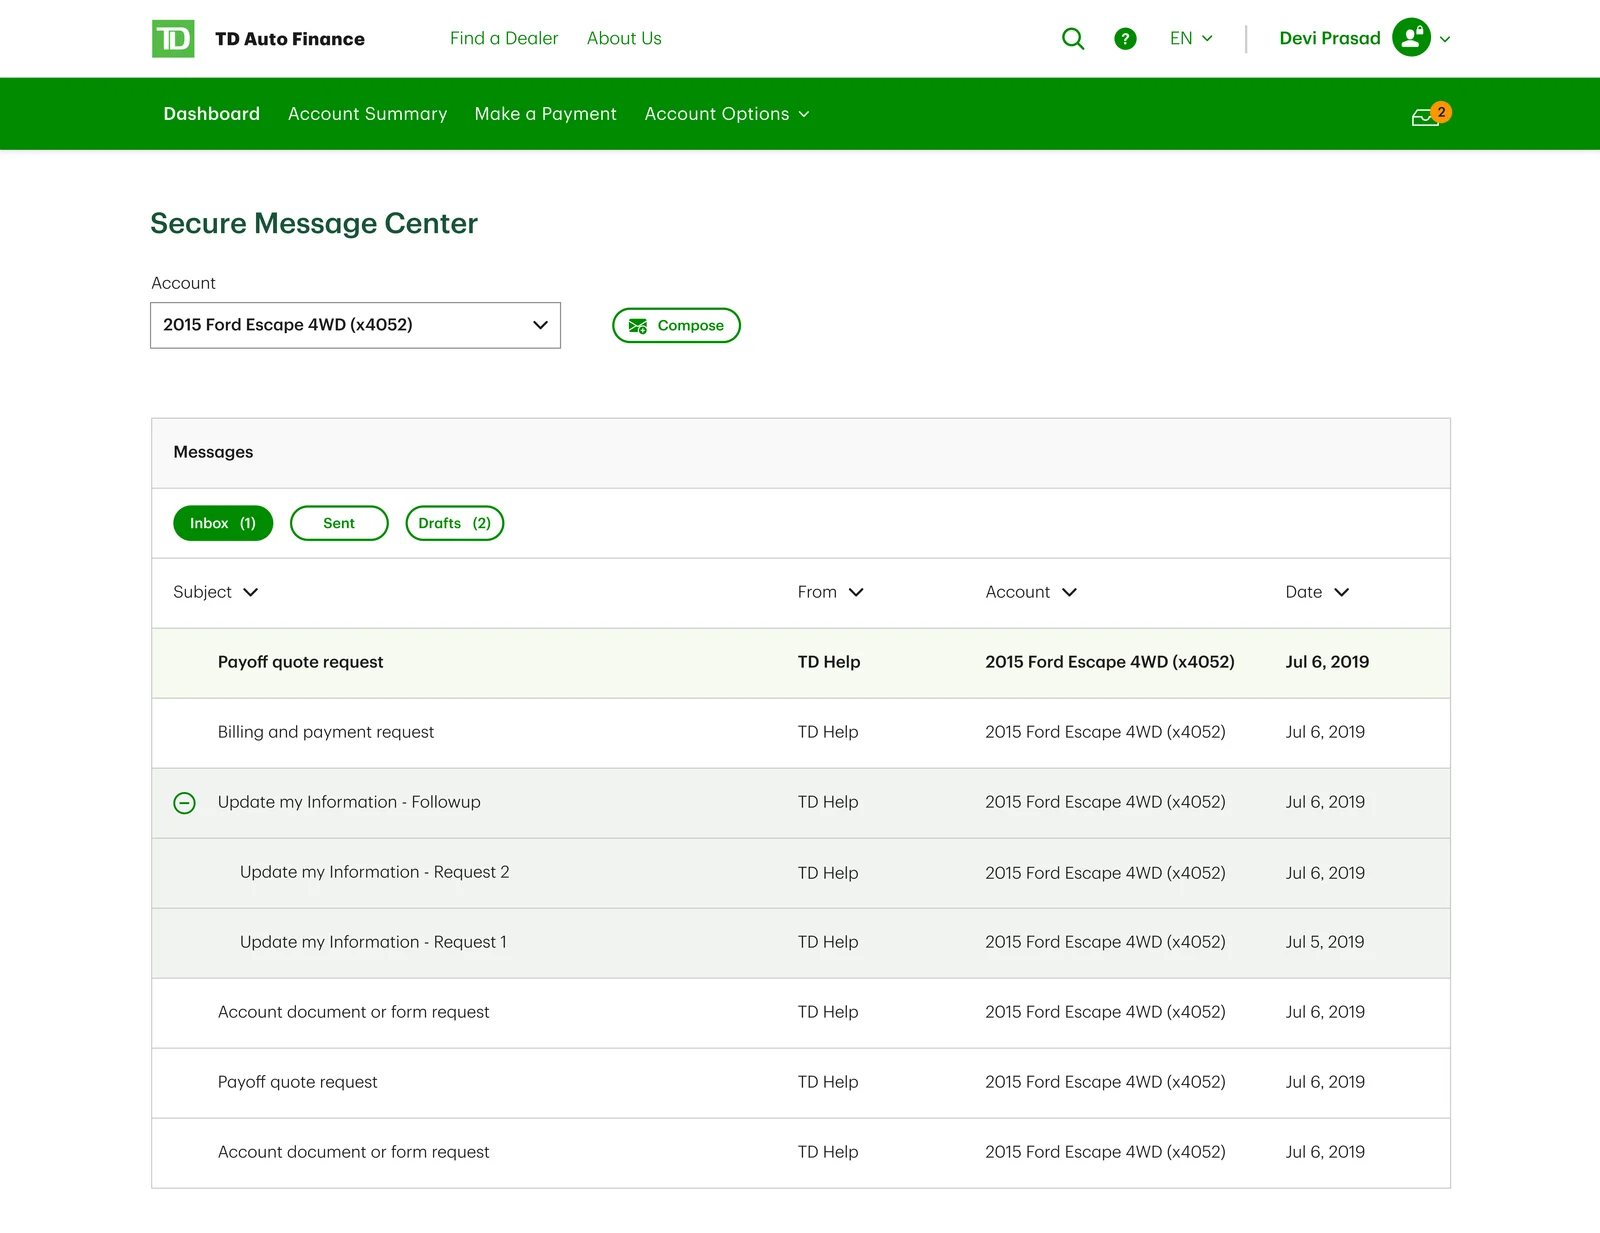Switch to the Sent tab

[339, 523]
